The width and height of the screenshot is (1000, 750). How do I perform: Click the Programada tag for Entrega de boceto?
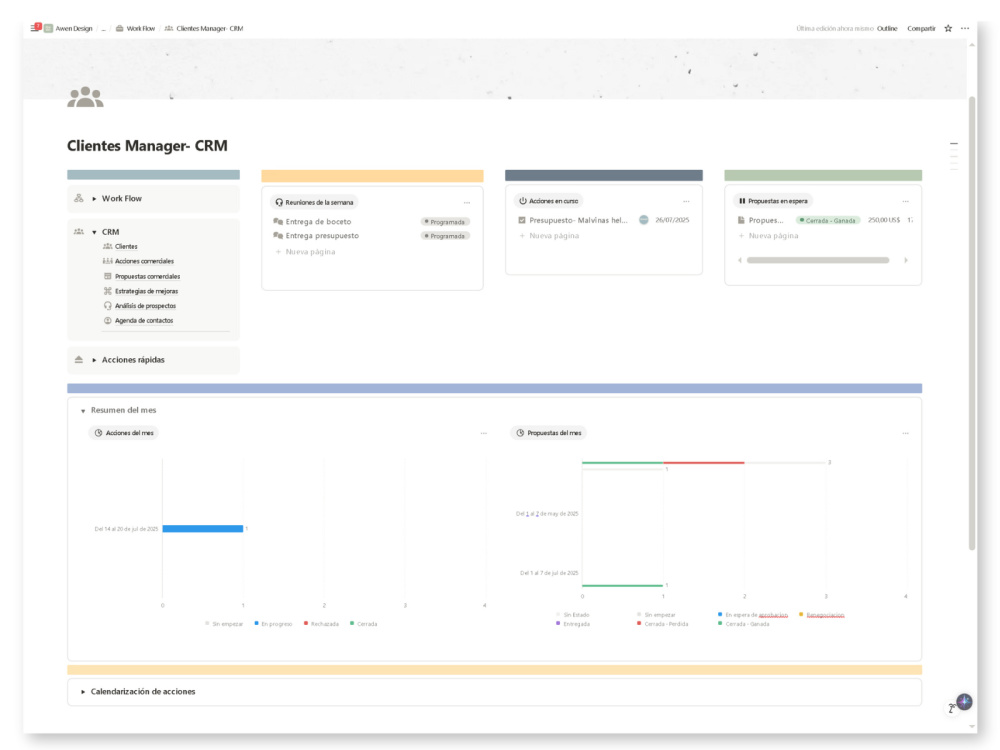445,222
